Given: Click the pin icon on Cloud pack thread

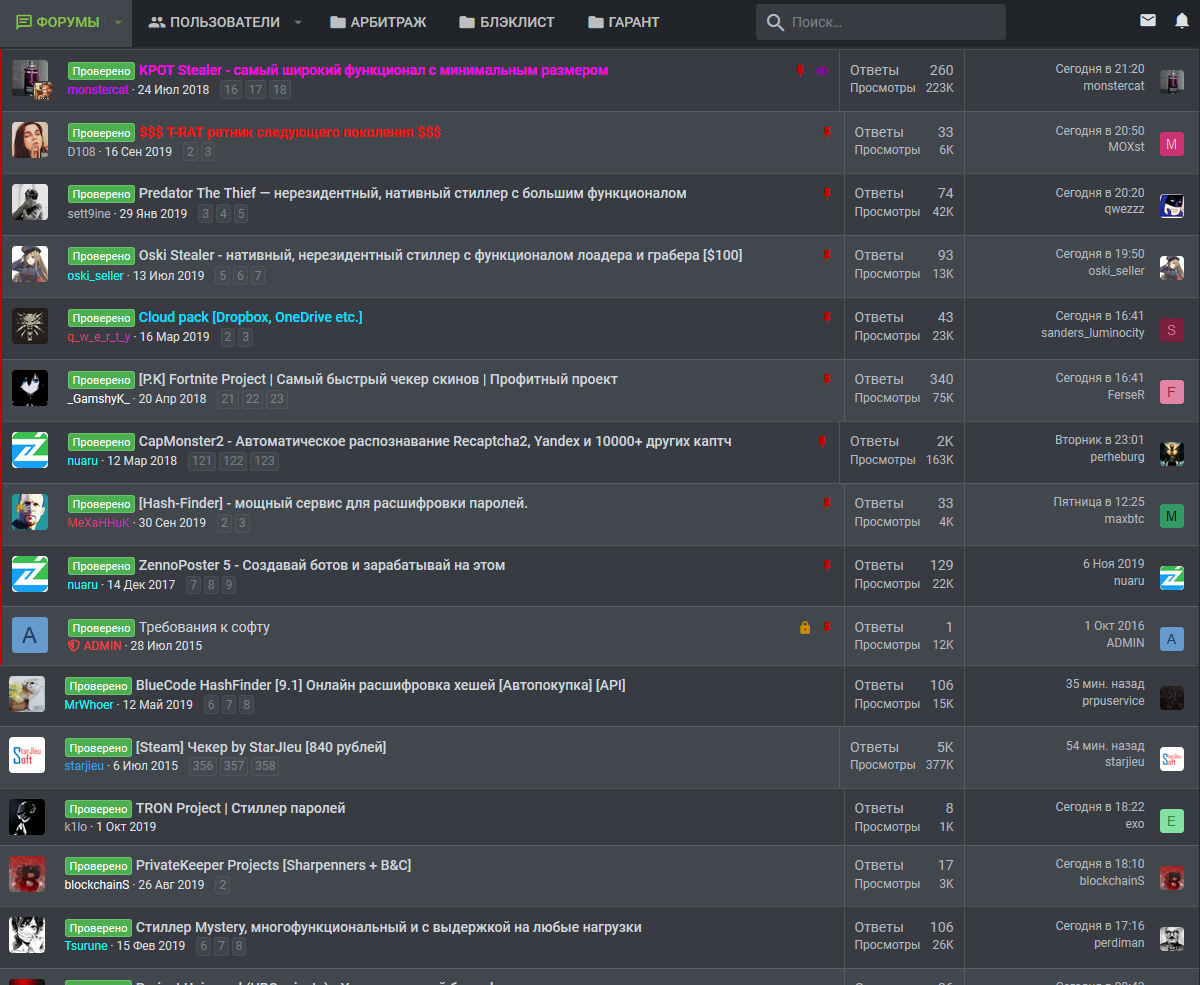Looking at the screenshot, I should 827,318.
